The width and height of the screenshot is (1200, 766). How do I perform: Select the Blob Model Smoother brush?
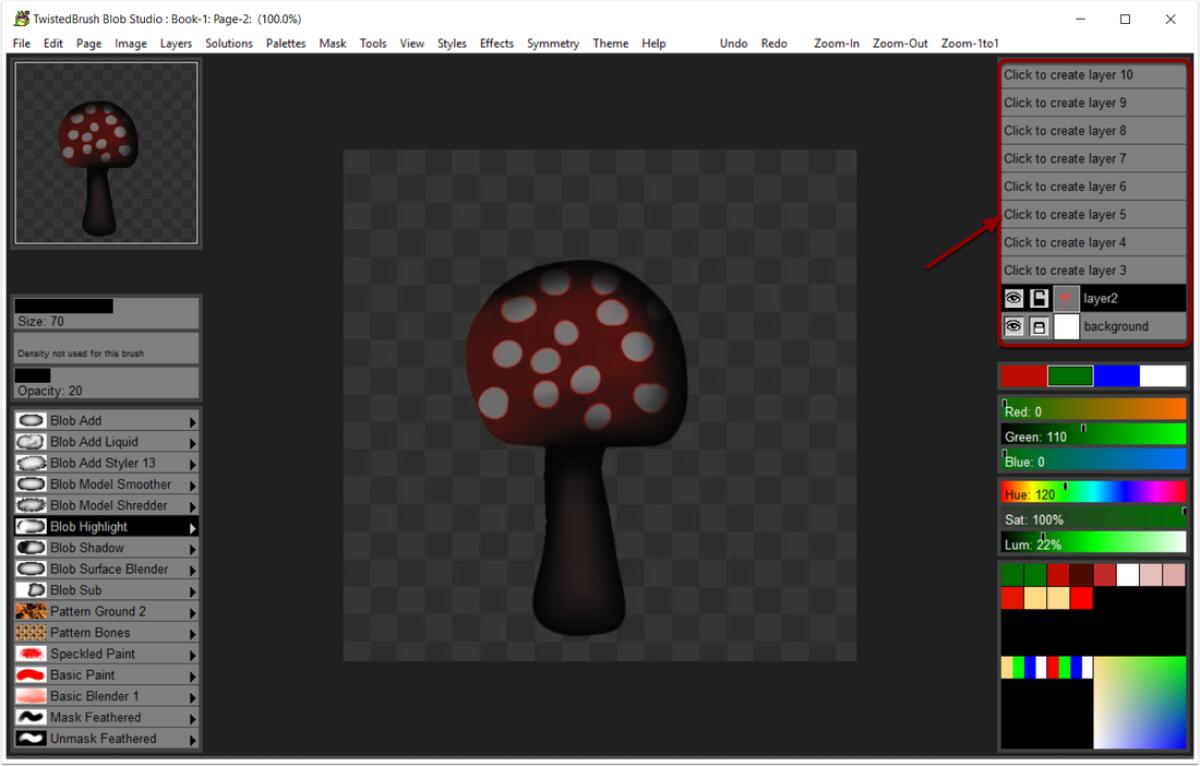(x=90, y=484)
